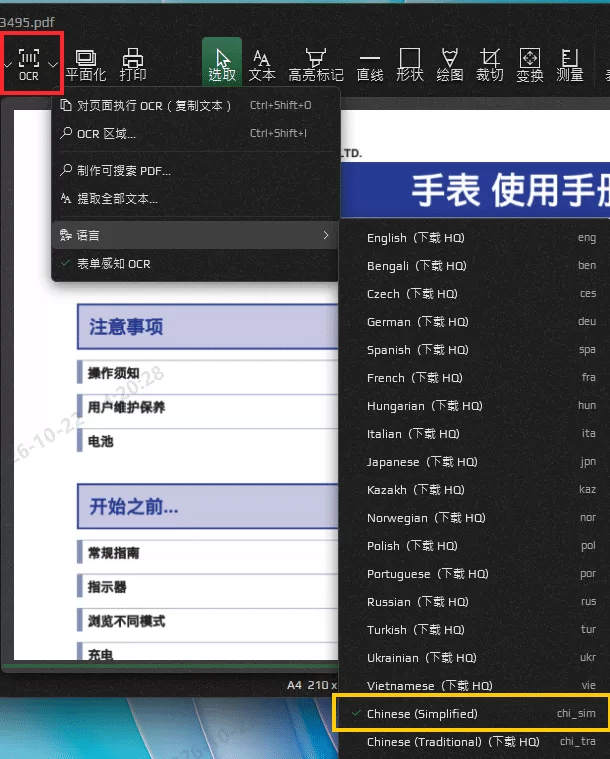Choose 提取全部文本... menu entry
This screenshot has height=759, width=610.
tap(195, 198)
